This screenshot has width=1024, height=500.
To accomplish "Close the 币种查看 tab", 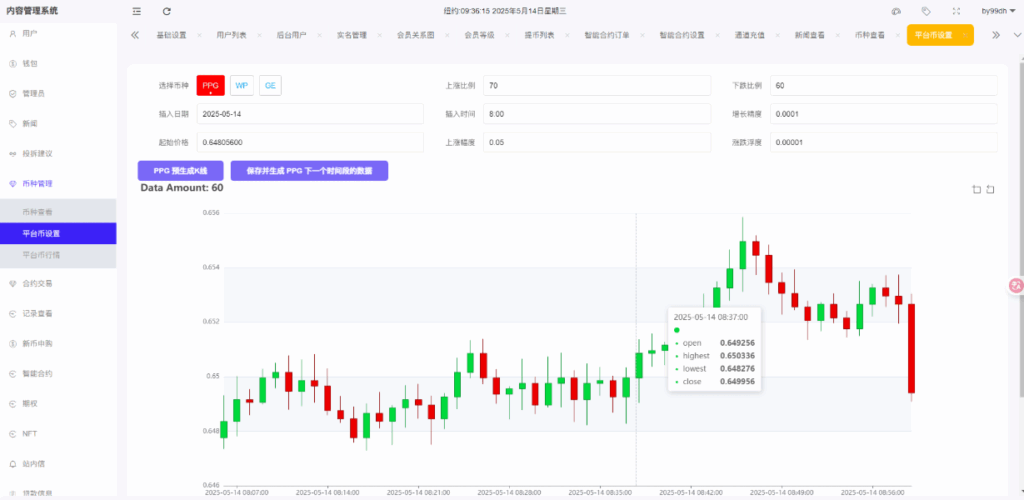I will 898,35.
